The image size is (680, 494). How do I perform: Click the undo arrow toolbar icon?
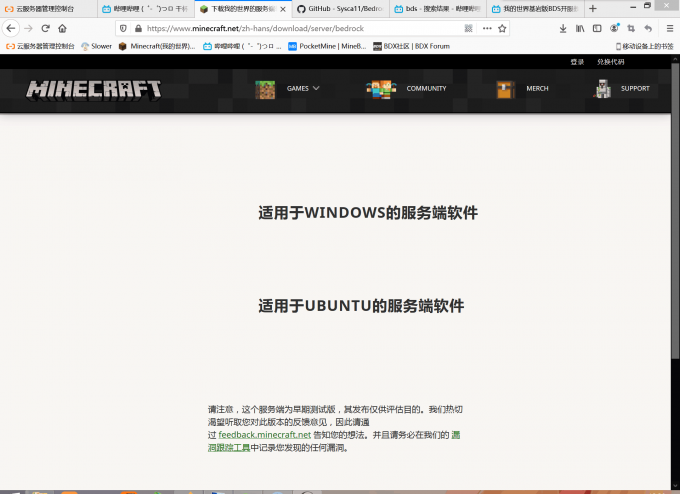pyautogui.click(x=648, y=29)
